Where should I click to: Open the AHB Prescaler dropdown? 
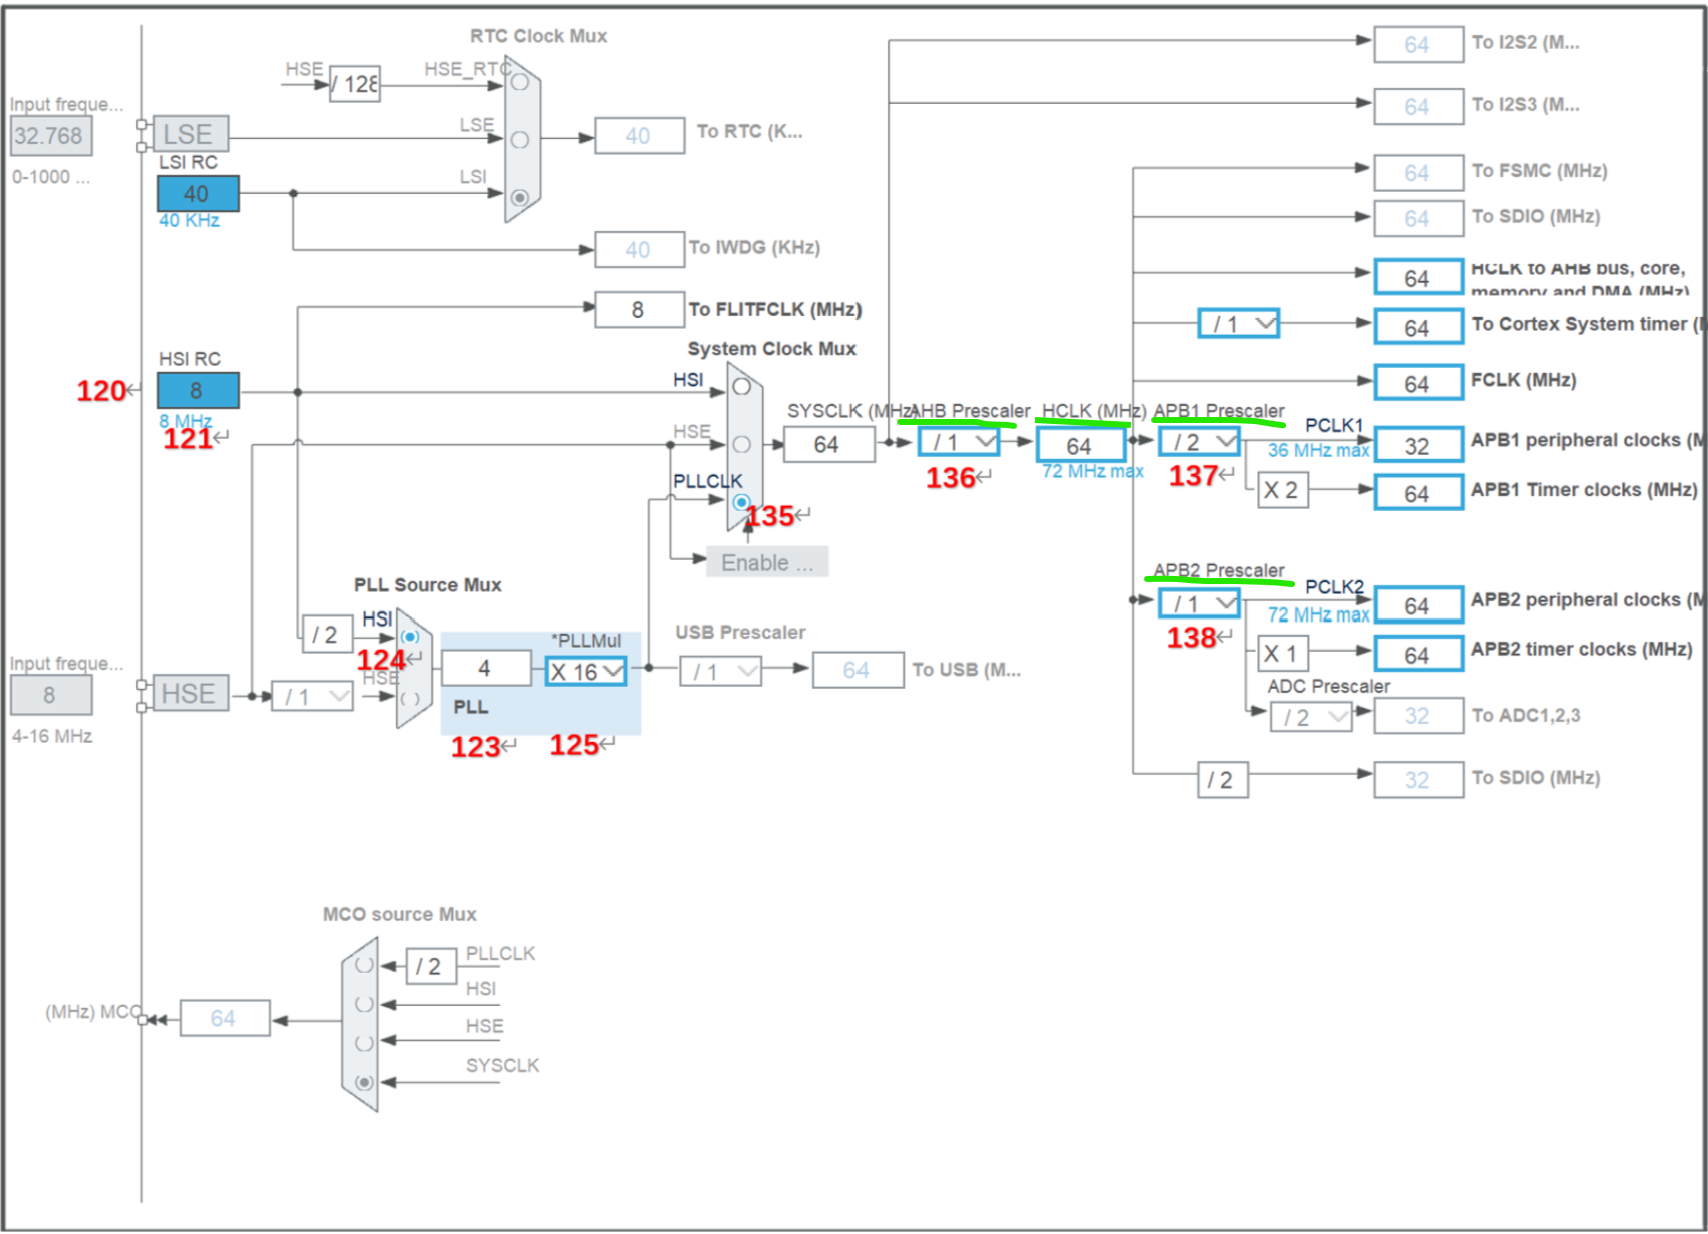click(x=957, y=441)
